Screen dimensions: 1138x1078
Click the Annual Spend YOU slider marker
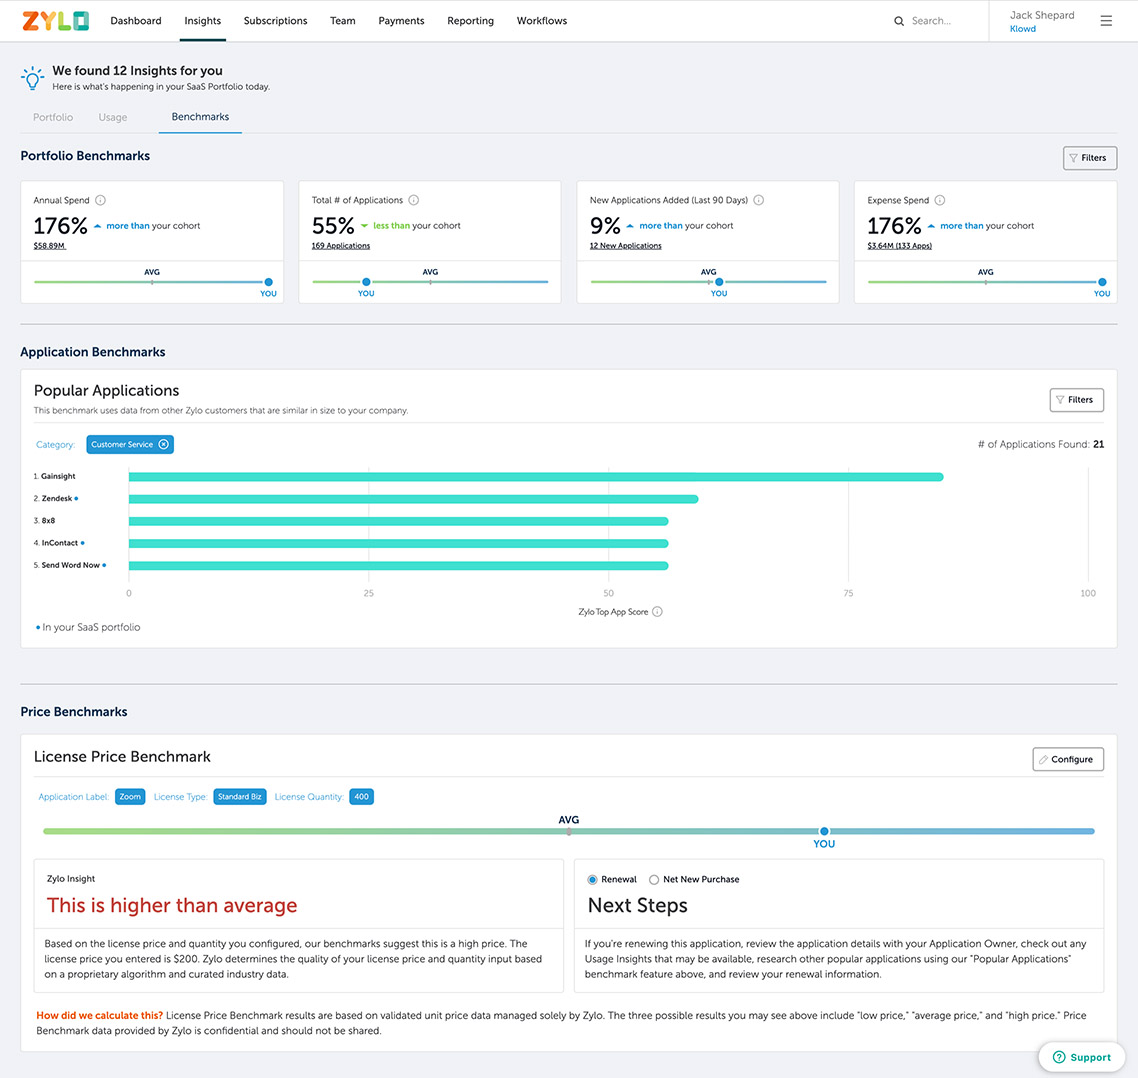coord(269,282)
